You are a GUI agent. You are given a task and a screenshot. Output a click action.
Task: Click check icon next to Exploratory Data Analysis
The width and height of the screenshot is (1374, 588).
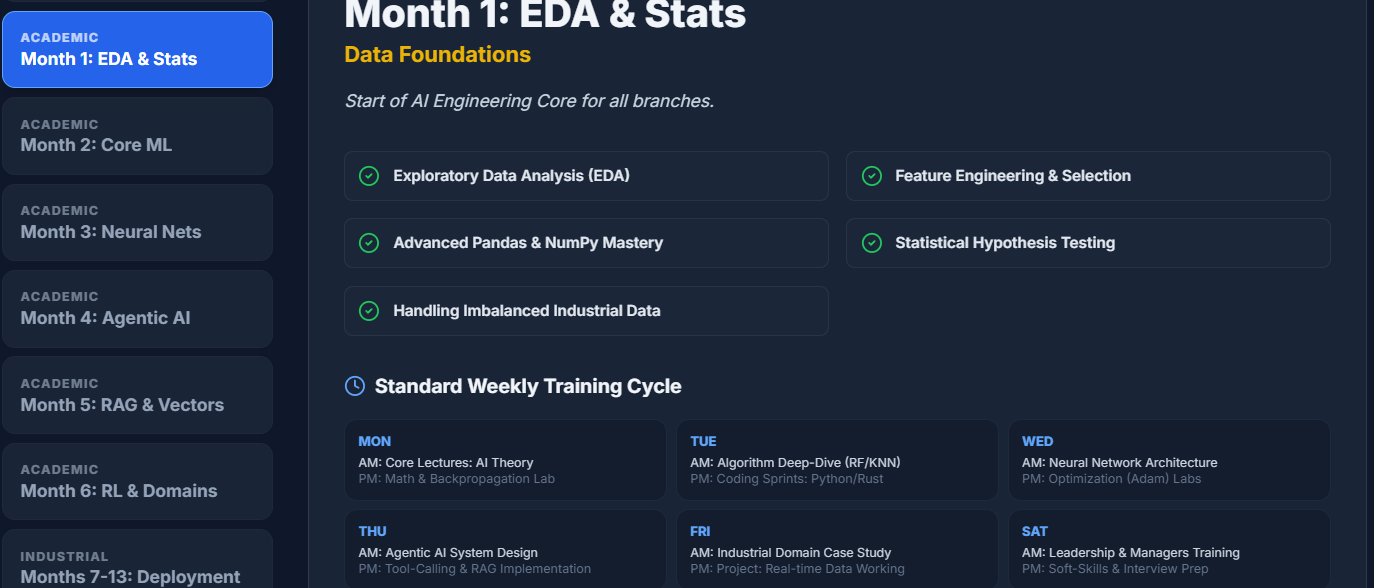click(369, 176)
